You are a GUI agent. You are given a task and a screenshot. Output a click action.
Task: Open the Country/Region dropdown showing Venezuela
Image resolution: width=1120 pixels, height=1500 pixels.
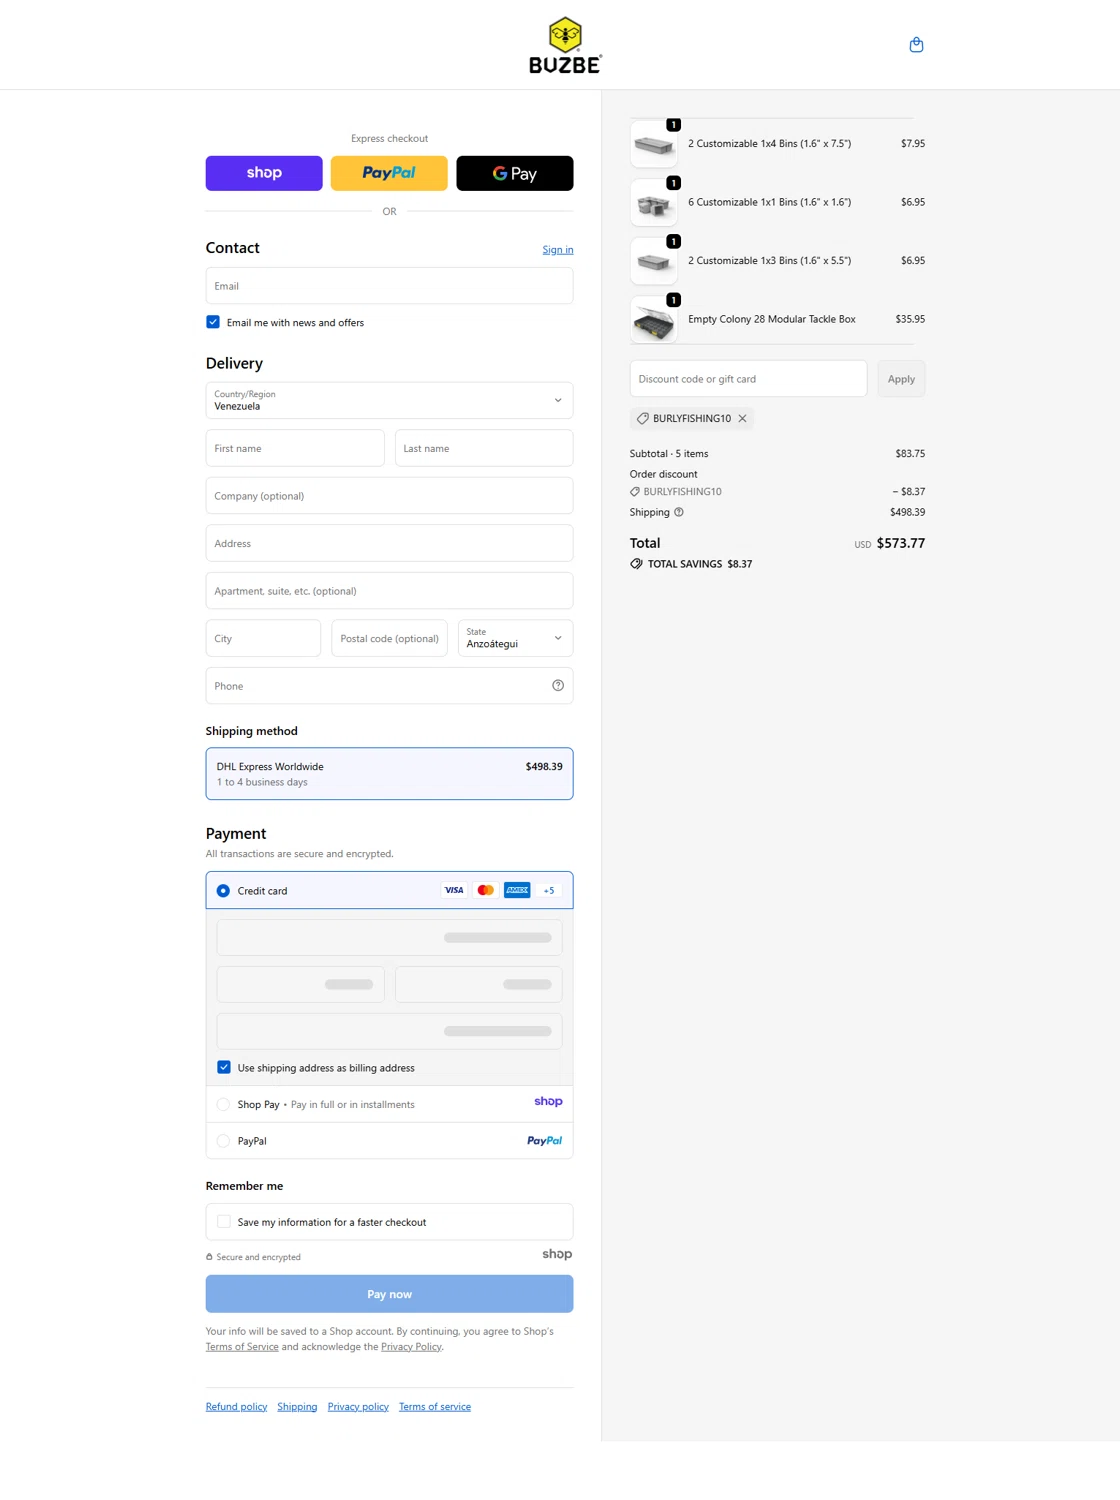(389, 400)
